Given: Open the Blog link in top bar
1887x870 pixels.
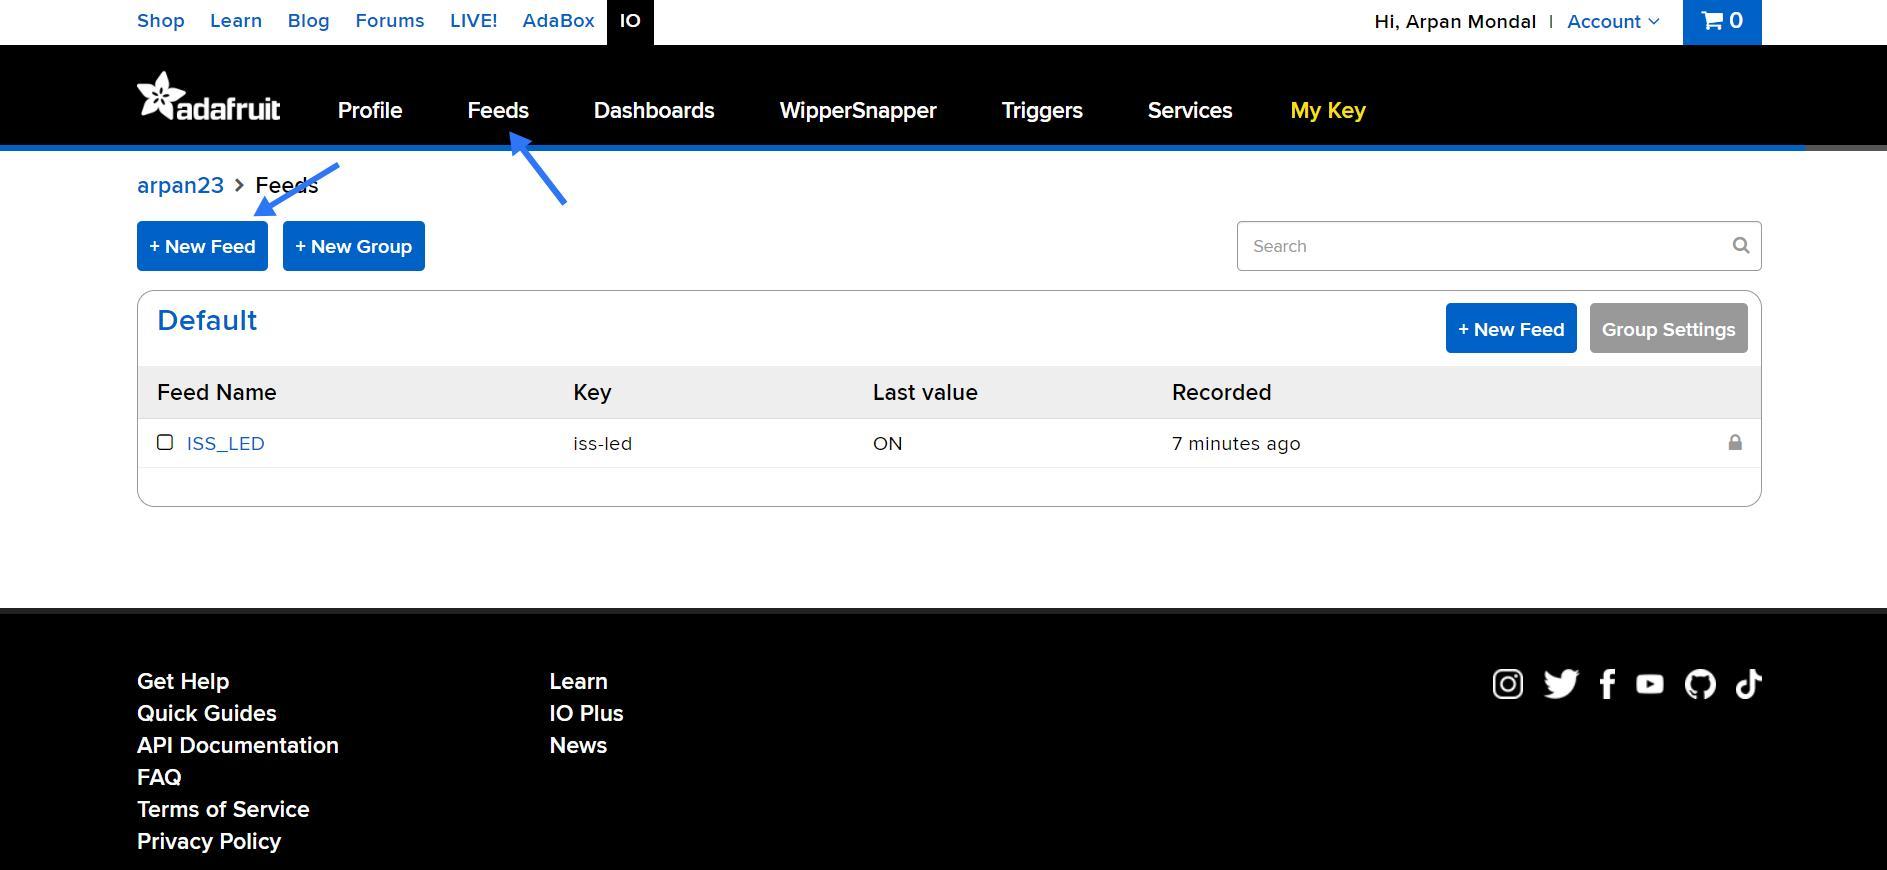Looking at the screenshot, I should pyautogui.click(x=308, y=21).
